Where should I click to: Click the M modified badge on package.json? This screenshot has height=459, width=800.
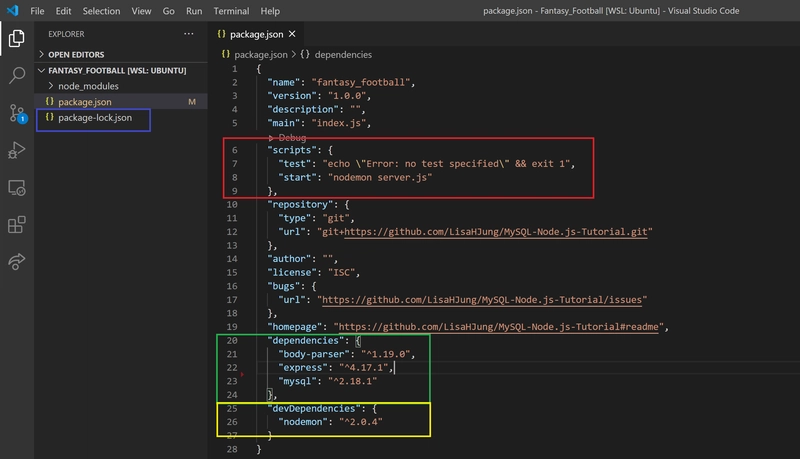[192, 101]
